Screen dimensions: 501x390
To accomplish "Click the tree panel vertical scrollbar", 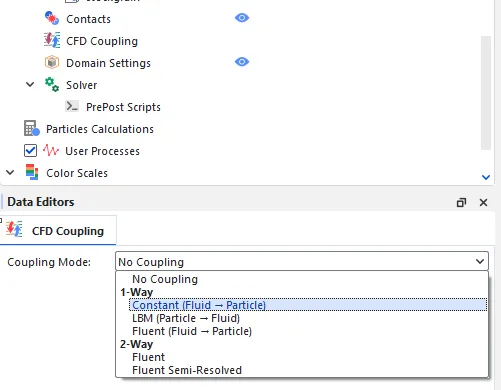I will coord(486,93).
